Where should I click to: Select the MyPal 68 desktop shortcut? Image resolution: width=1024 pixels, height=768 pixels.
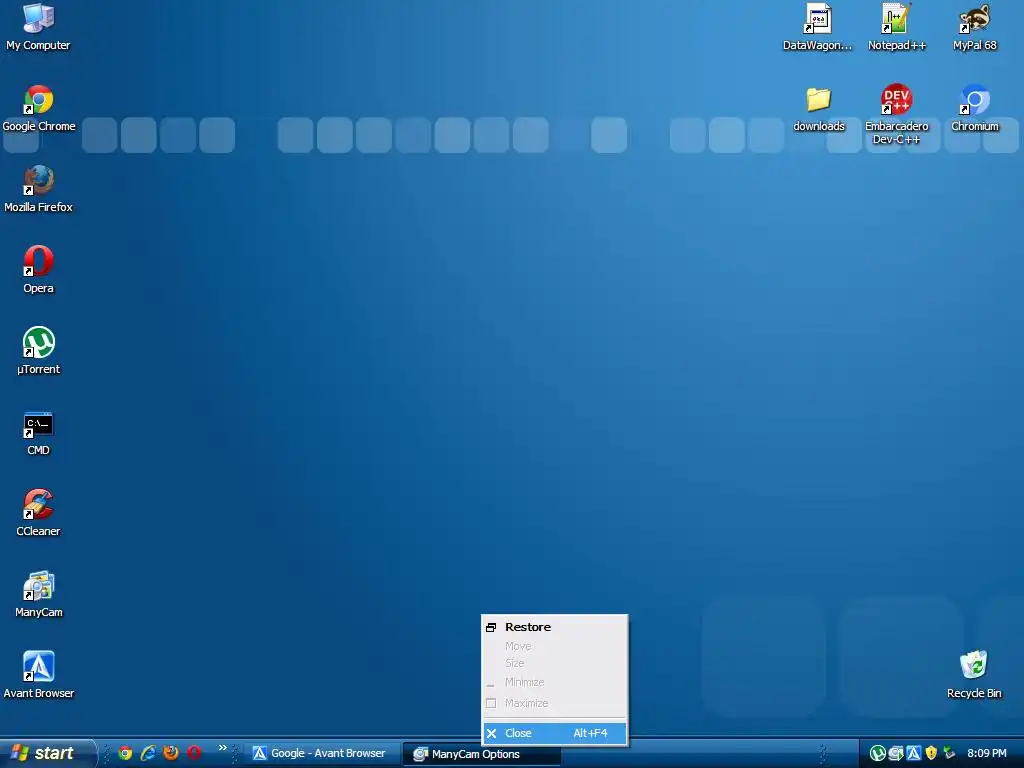(975, 27)
